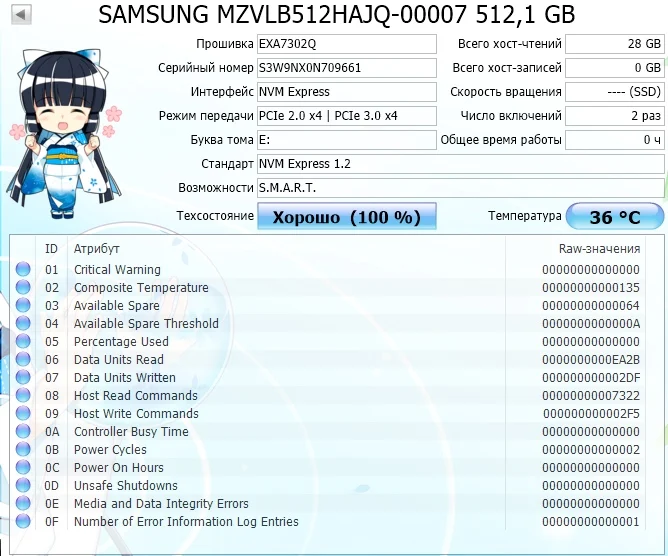Viewport: 668px width, 556px height.
Task: Click the total host writes value 0 GB
Action: click(x=615, y=68)
